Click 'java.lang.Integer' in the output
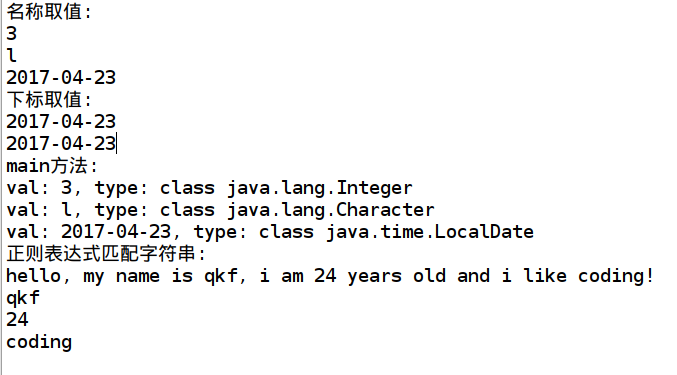The image size is (677, 375). pyautogui.click(x=320, y=188)
